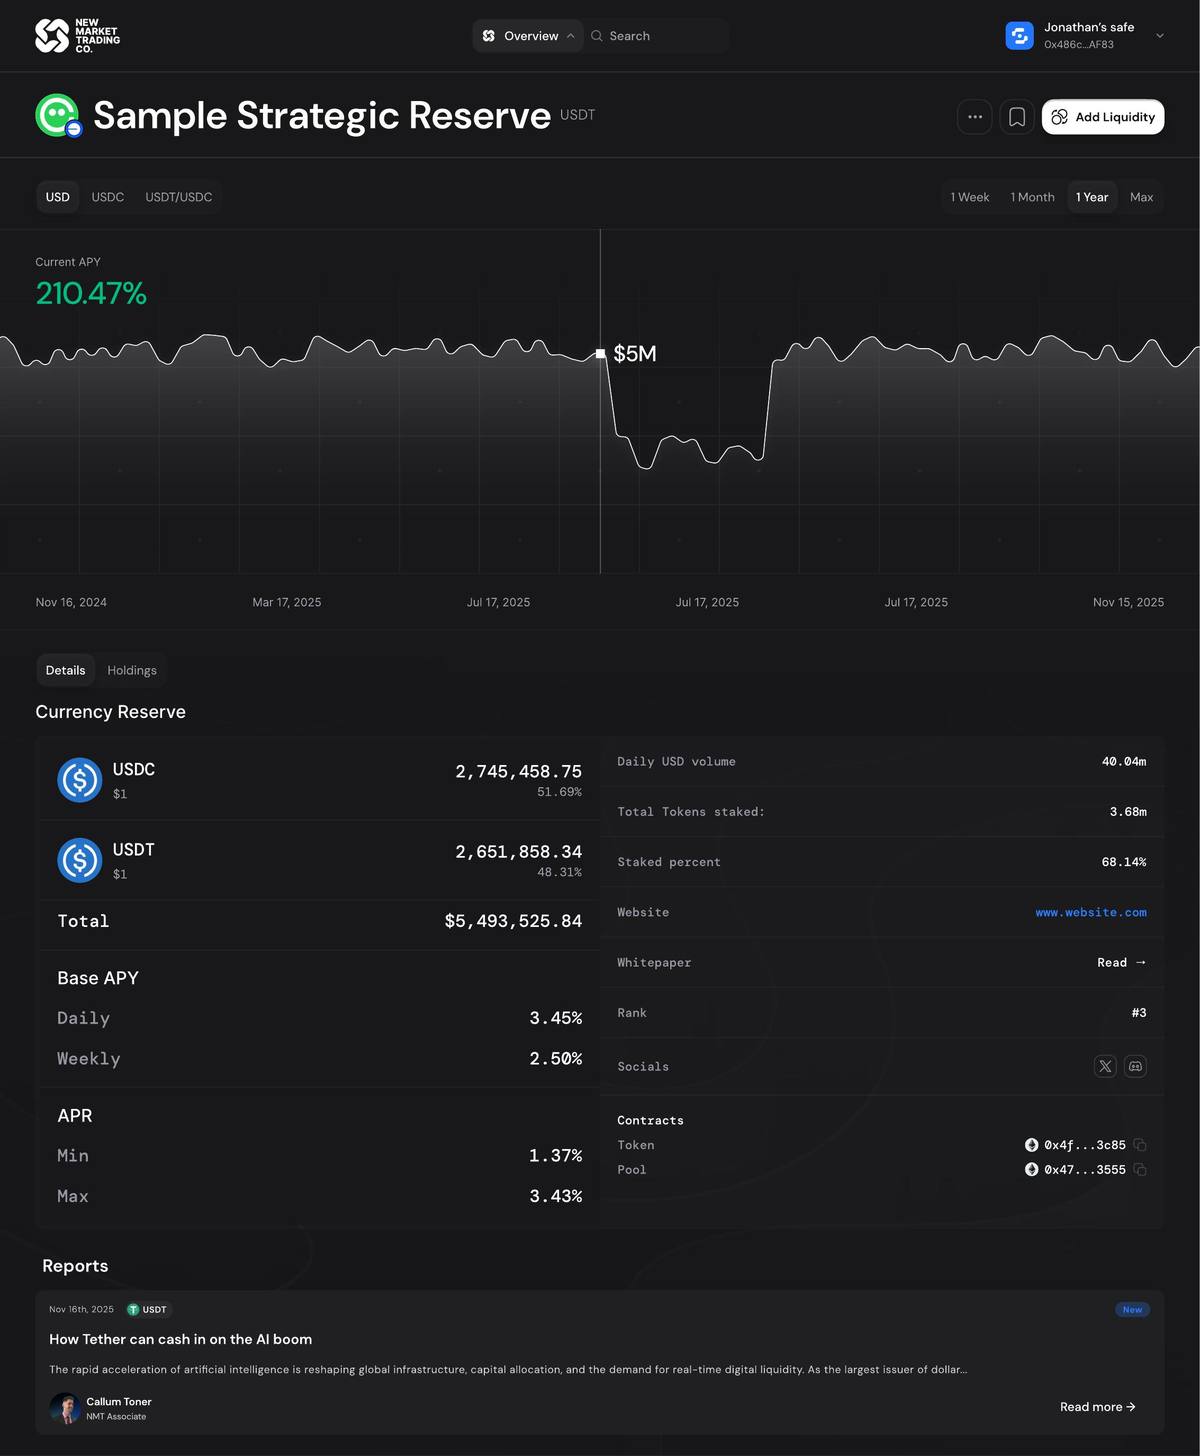Switch chart currency to USDT/USDC
The image size is (1200, 1456).
(179, 197)
